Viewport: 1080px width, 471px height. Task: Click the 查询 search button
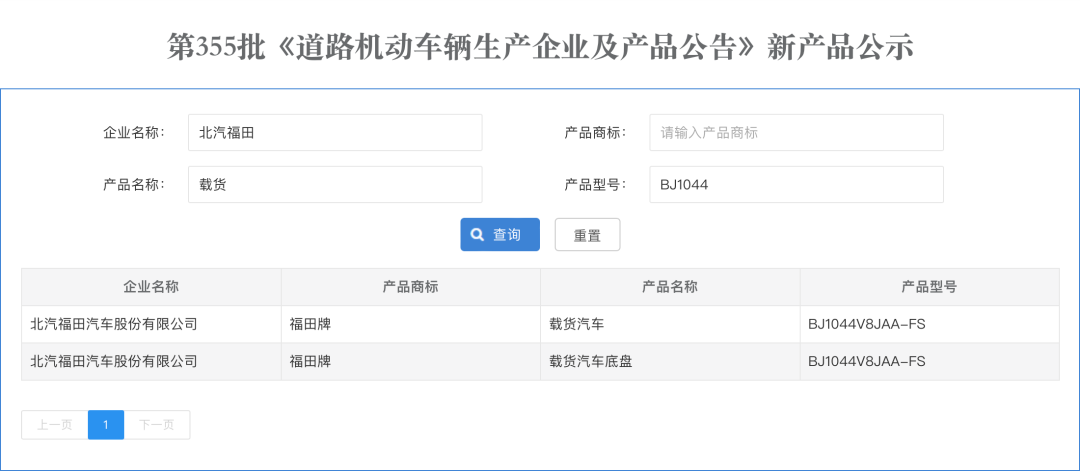point(500,235)
